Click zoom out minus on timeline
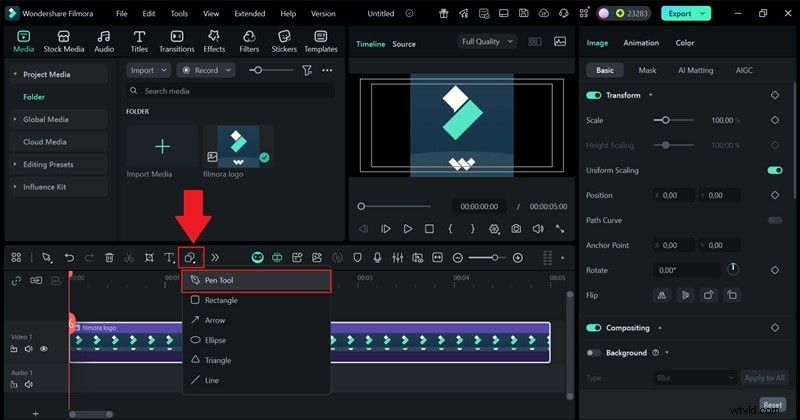The width and height of the screenshot is (800, 420). tap(458, 258)
